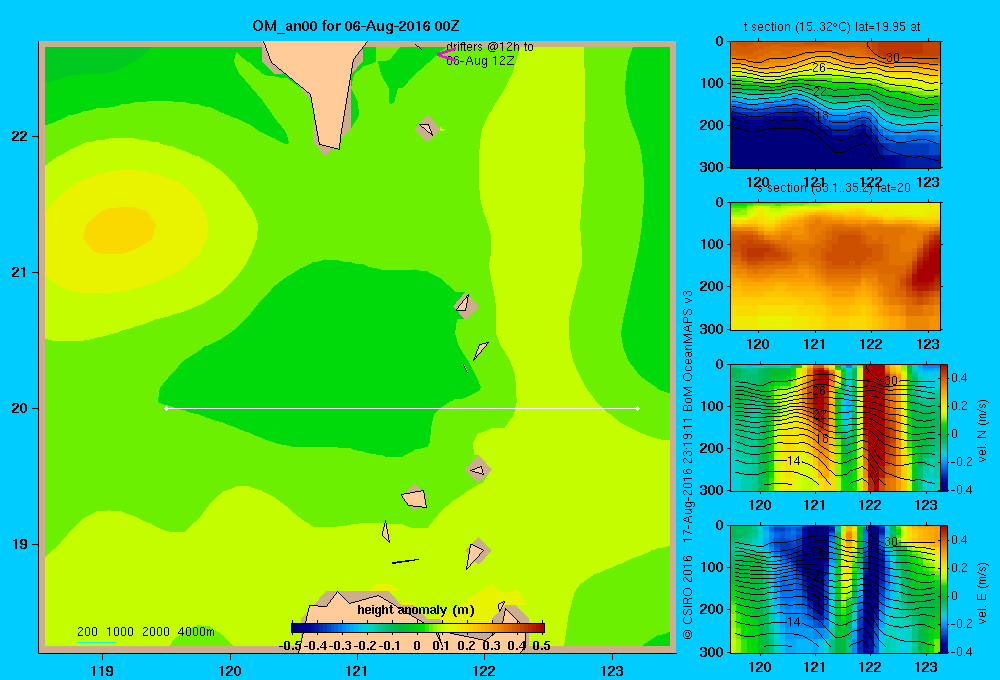The width and height of the screenshot is (1000, 680).
Task: Open the eastward velocity section plot
Action: click(835, 589)
